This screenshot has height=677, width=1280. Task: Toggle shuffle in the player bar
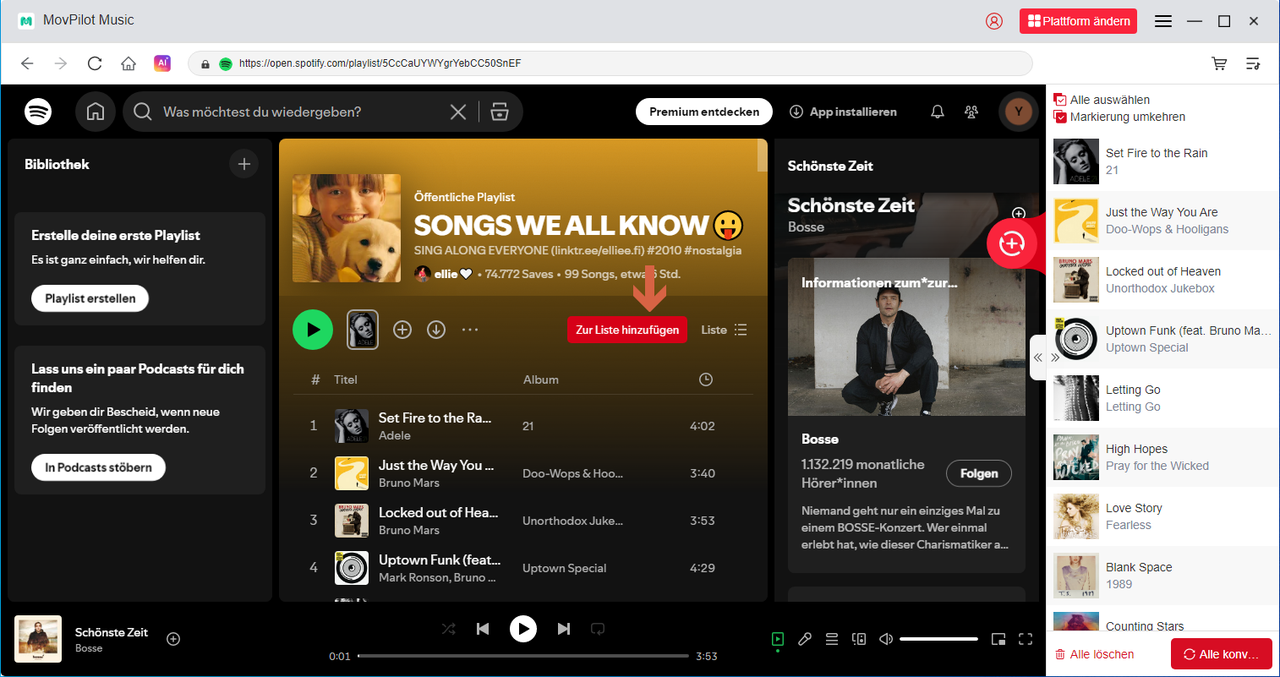click(449, 629)
